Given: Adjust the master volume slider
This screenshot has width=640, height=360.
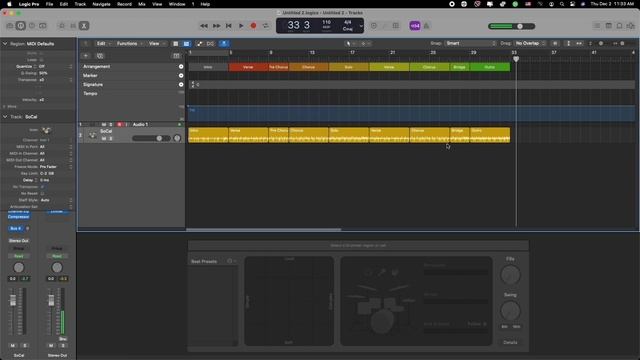Looking at the screenshot, I should point(511,26).
